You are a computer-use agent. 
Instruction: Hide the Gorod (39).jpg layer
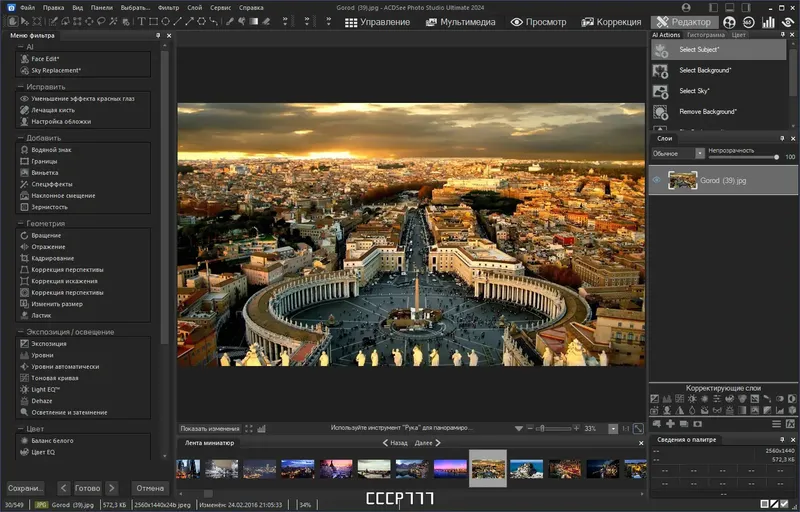657,180
